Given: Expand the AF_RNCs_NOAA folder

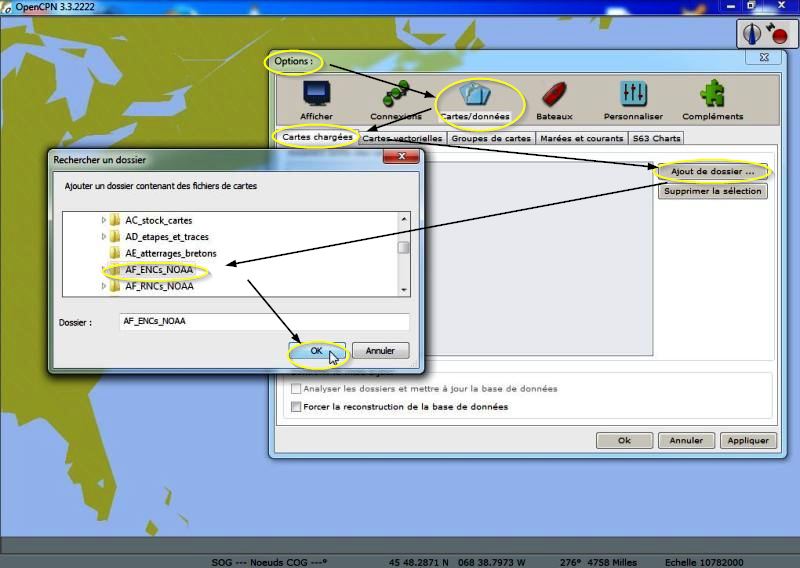Looking at the screenshot, I should pyautogui.click(x=104, y=286).
